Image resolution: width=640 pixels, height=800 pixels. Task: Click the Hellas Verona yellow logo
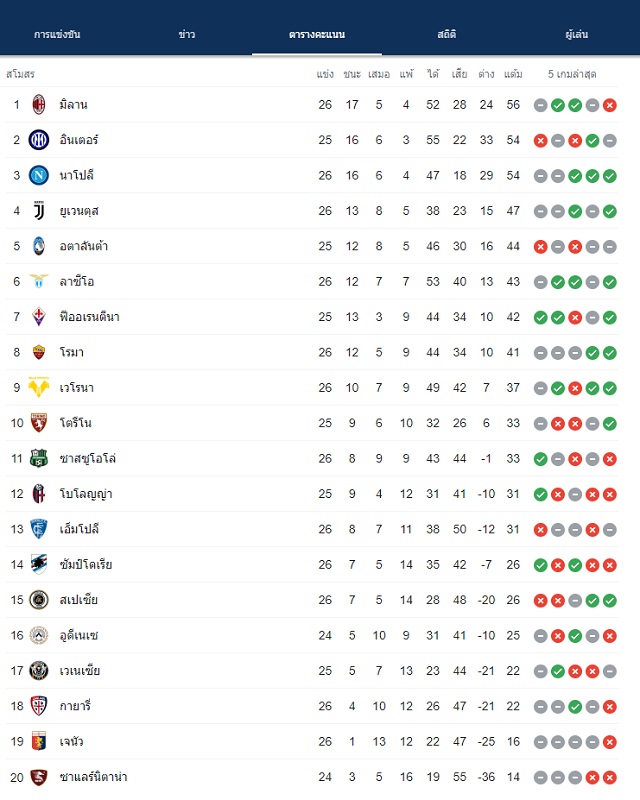(39, 387)
